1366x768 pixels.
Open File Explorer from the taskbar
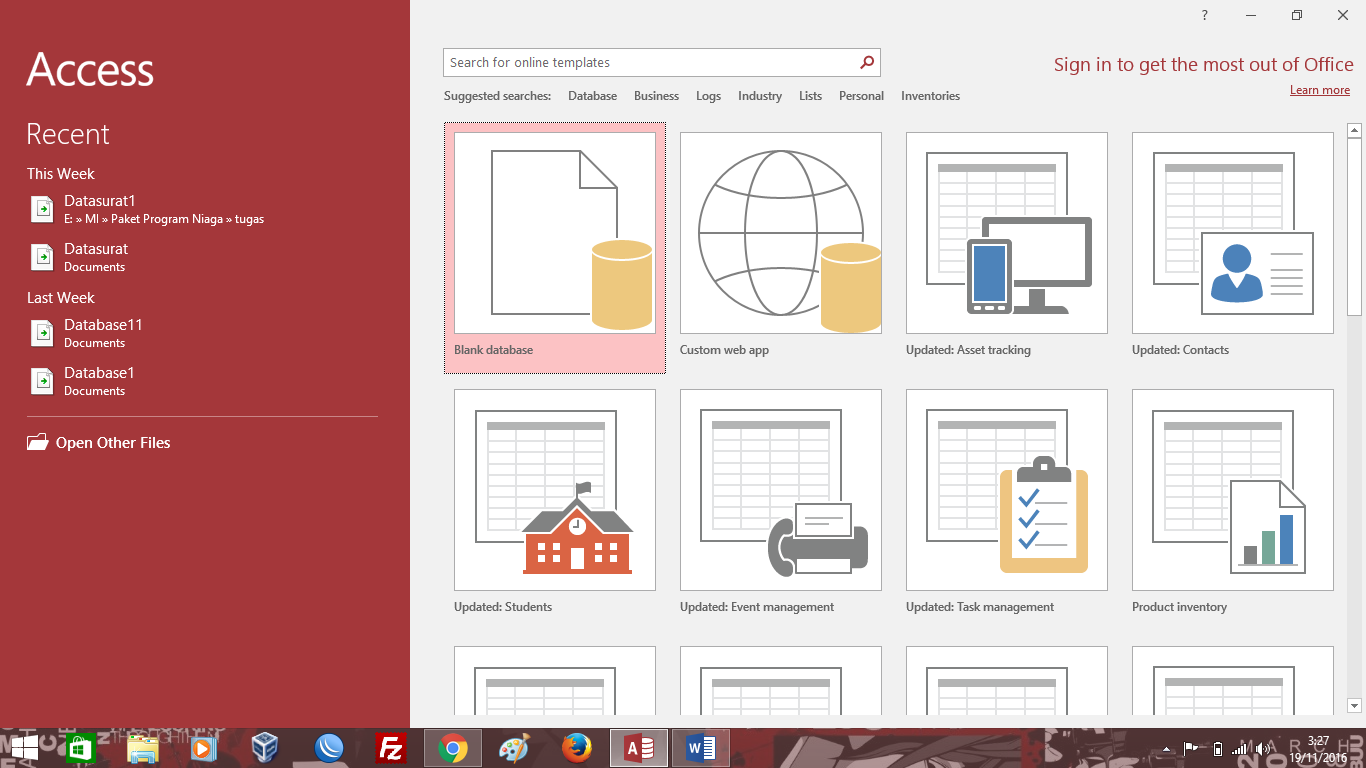click(x=142, y=748)
